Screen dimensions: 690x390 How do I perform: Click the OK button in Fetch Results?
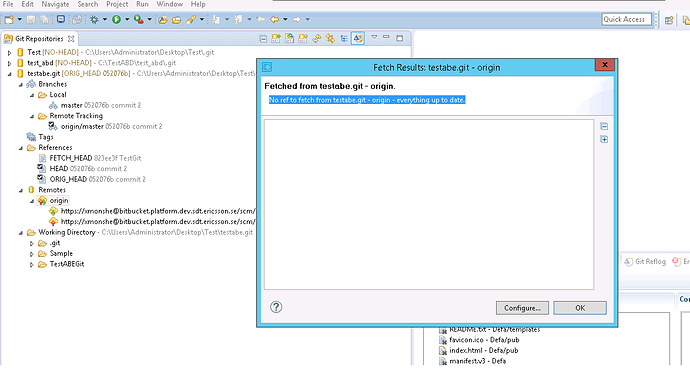(x=580, y=308)
